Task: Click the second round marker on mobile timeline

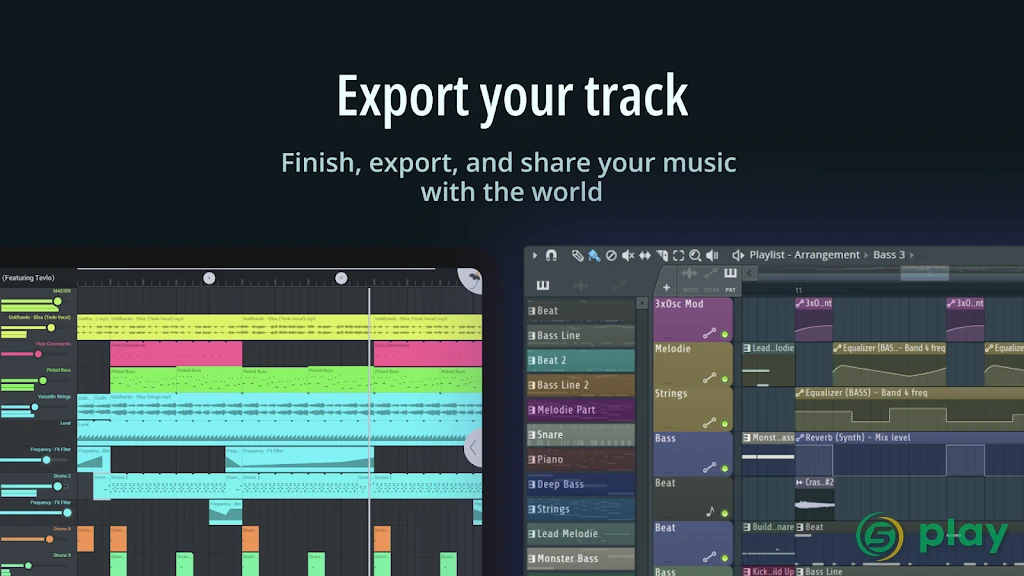Action: click(x=341, y=278)
